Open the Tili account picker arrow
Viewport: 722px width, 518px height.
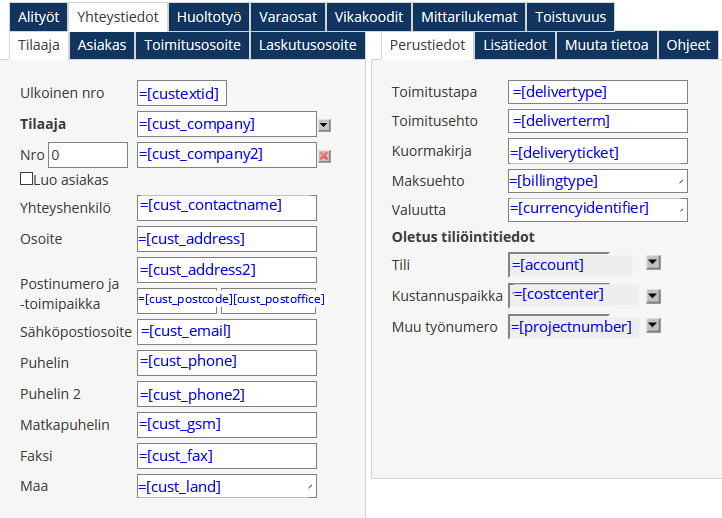point(653,263)
